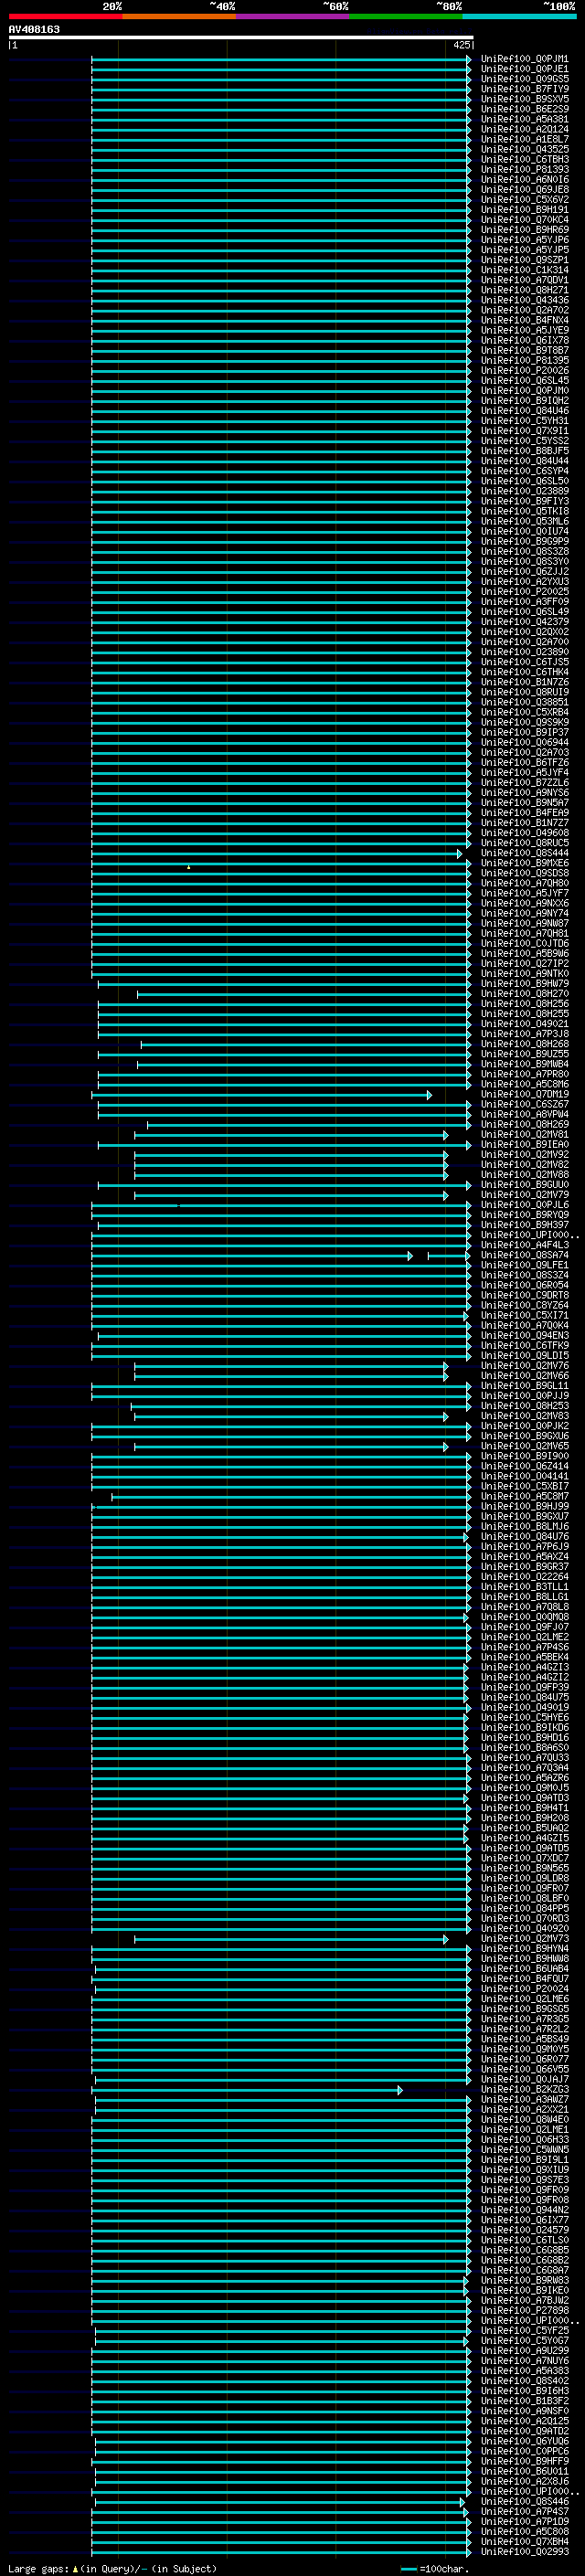Select the UniRef100_P27898 hit

tap(525, 2310)
